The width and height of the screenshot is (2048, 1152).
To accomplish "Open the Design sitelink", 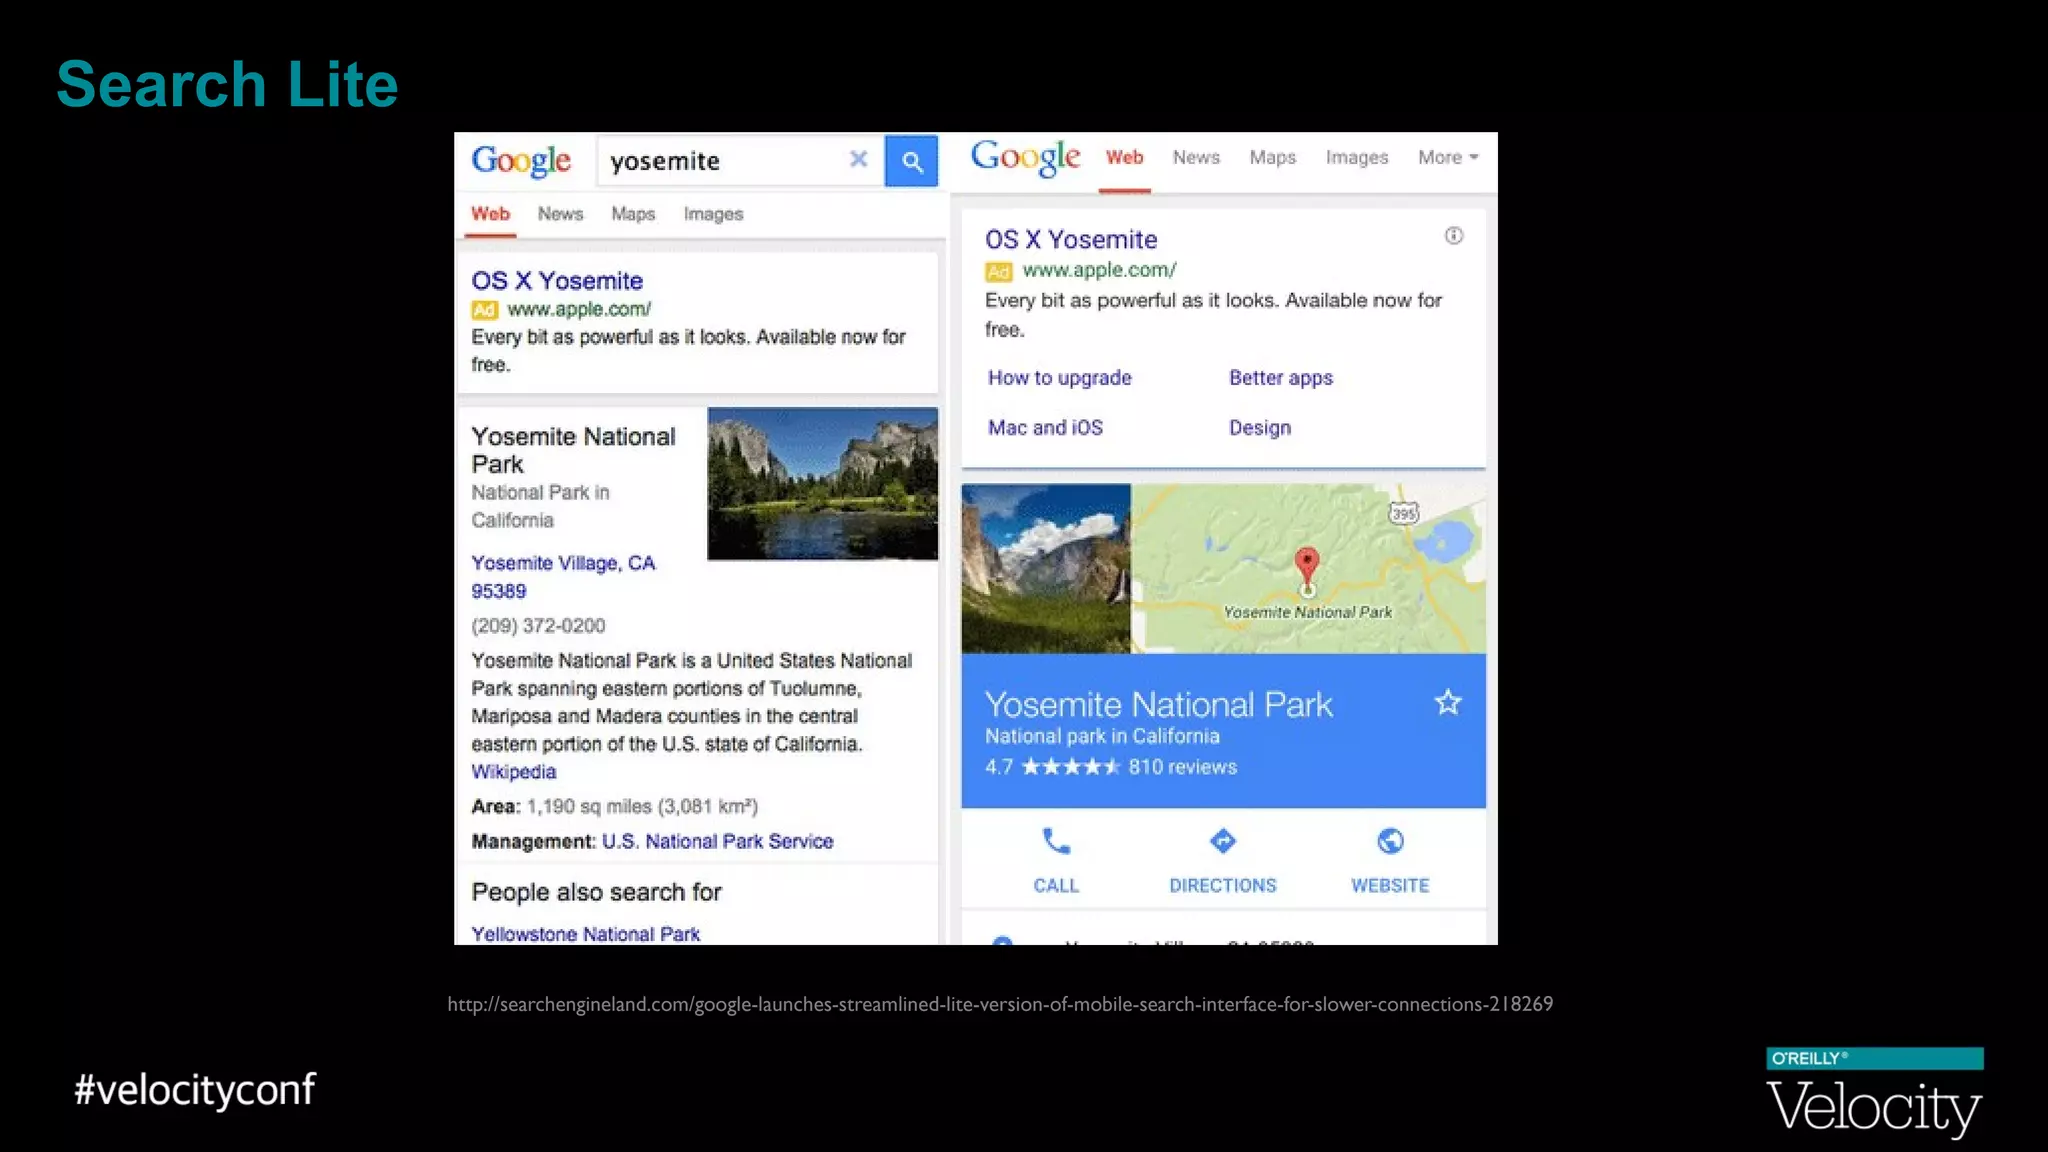I will 1260,428.
